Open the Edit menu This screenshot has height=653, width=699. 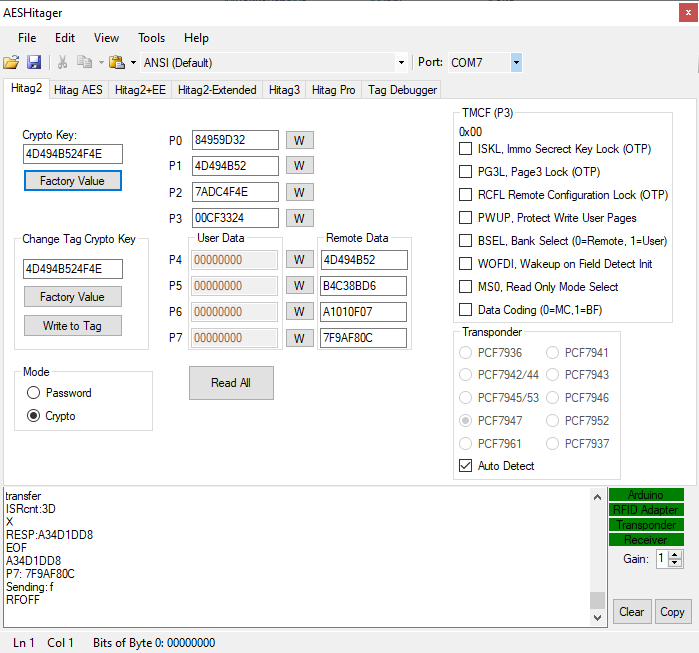tap(65, 38)
